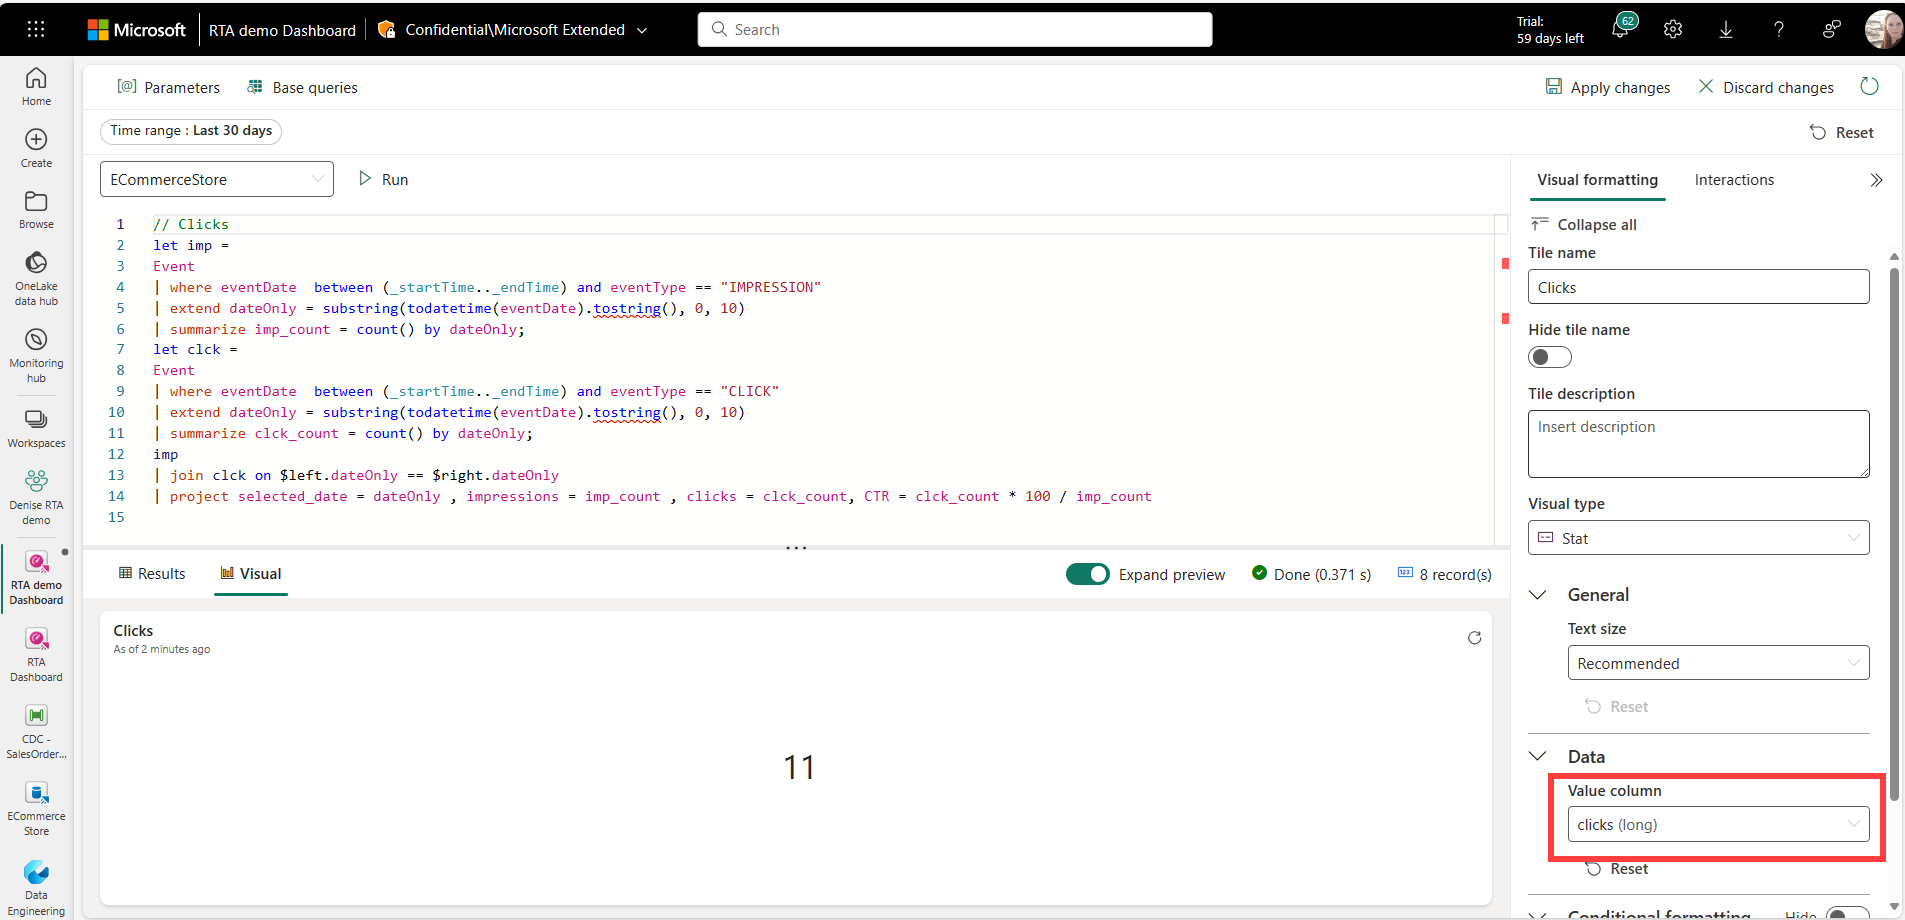Click the Run query button

pos(384,180)
